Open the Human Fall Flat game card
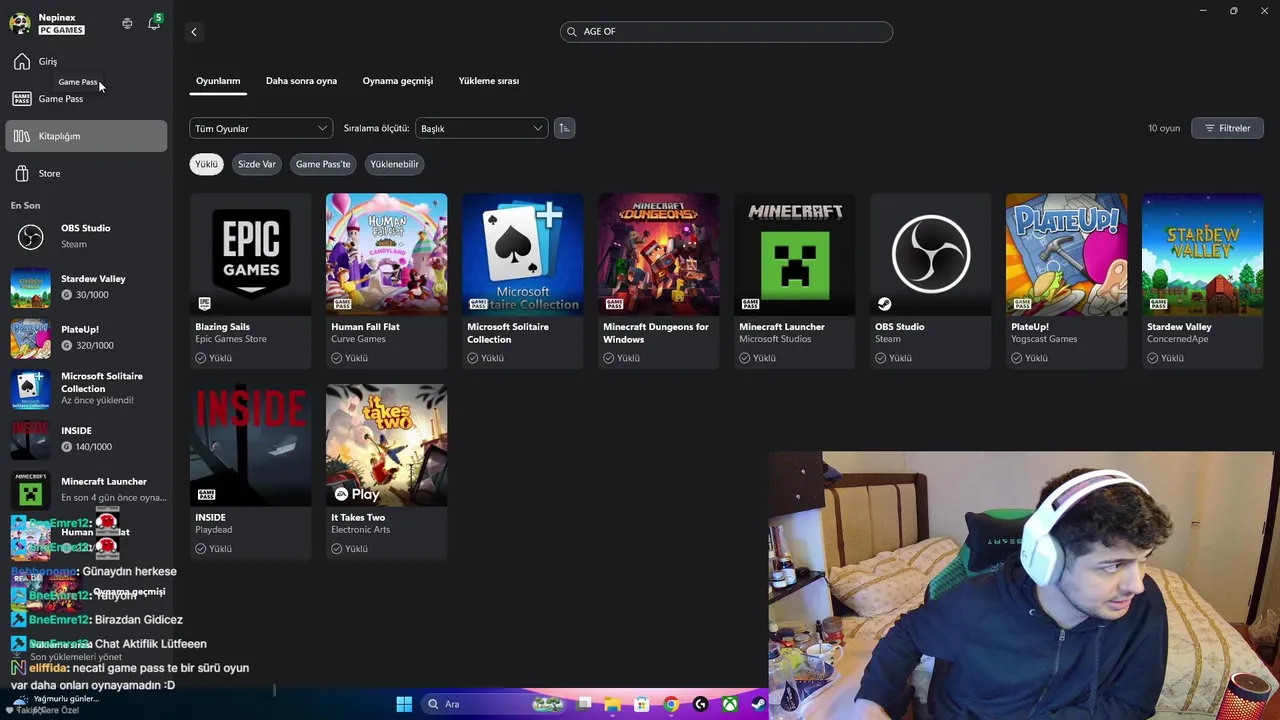 click(x=386, y=281)
